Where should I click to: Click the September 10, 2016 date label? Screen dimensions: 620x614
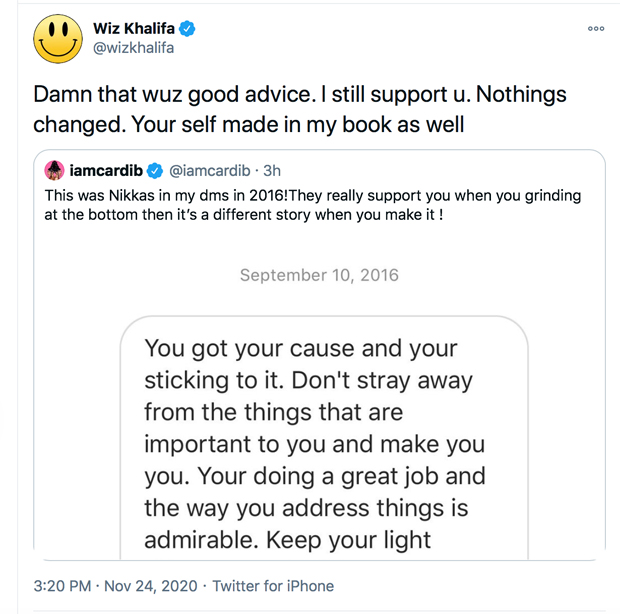(x=317, y=275)
